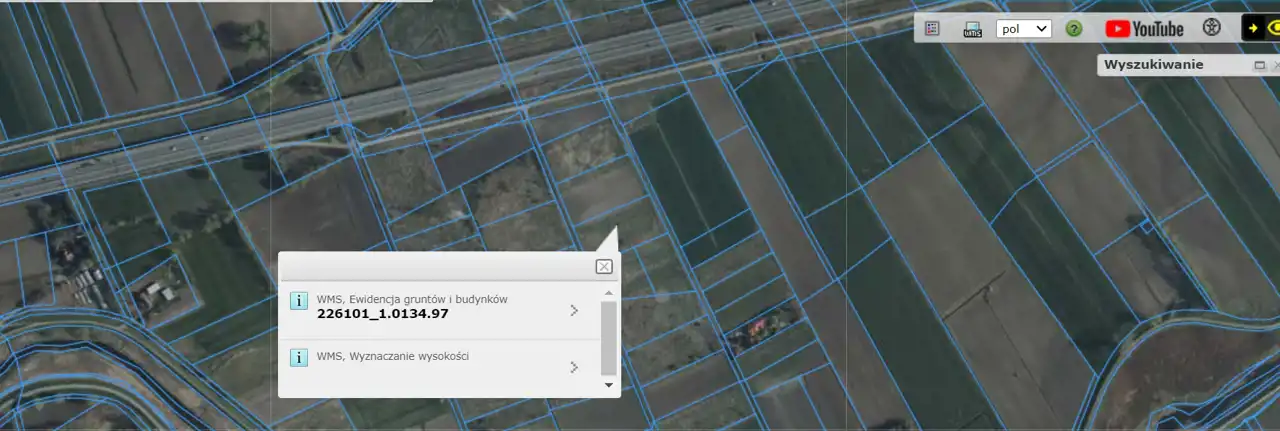Expand Ewidencja gruntów i budynków details arrow
Viewport: 1280px width, 431px height.
574,310
